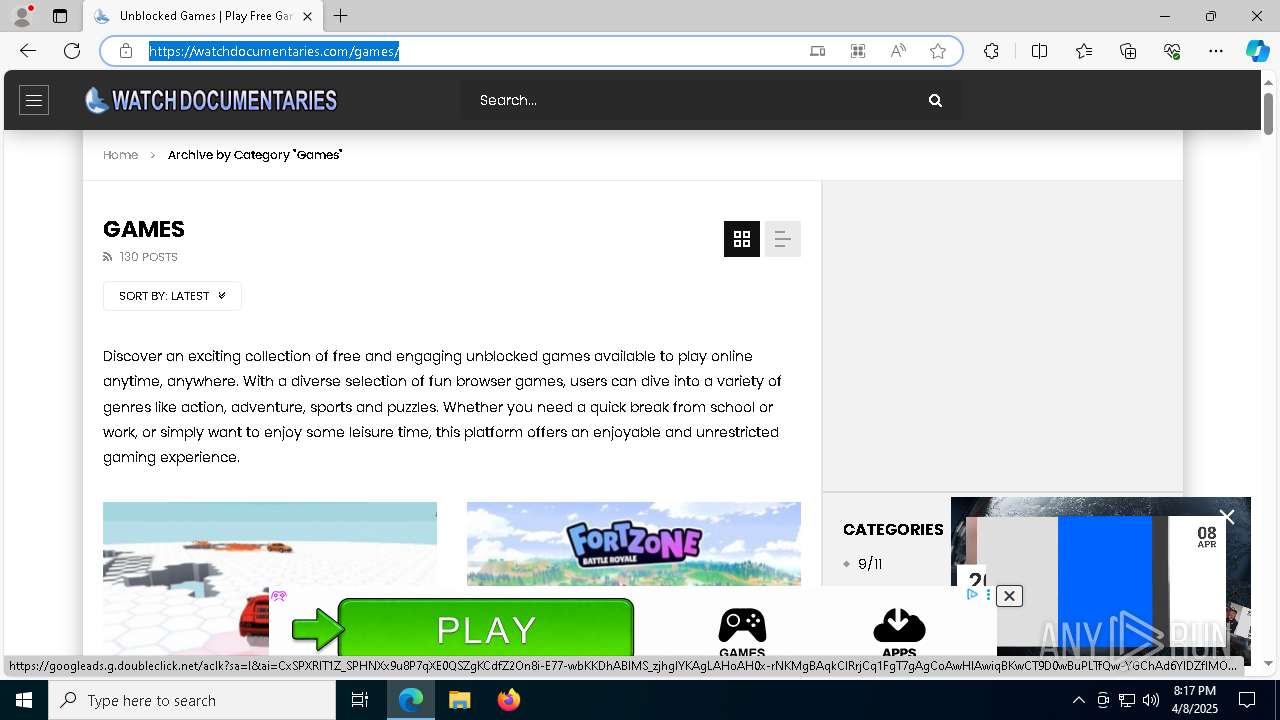Viewport: 1280px width, 720px height.
Task: Open split screen view
Action: point(1039,51)
